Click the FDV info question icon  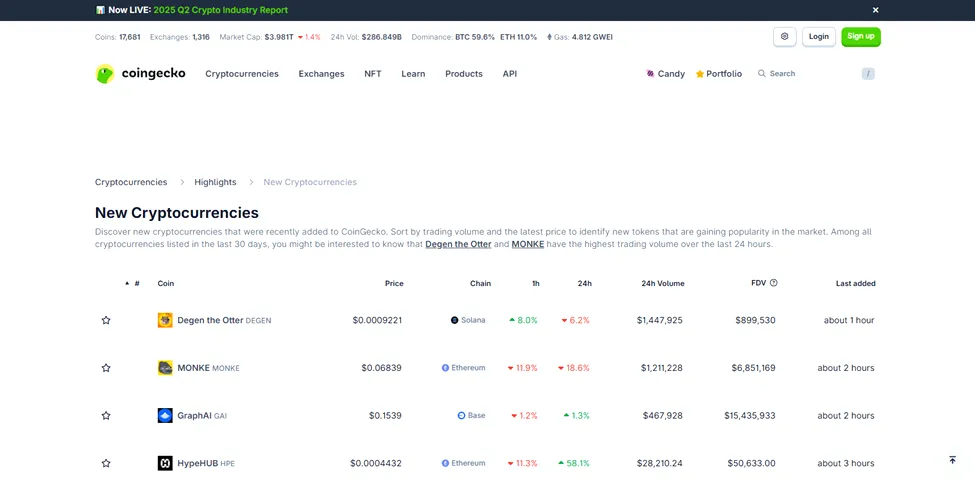tap(774, 282)
